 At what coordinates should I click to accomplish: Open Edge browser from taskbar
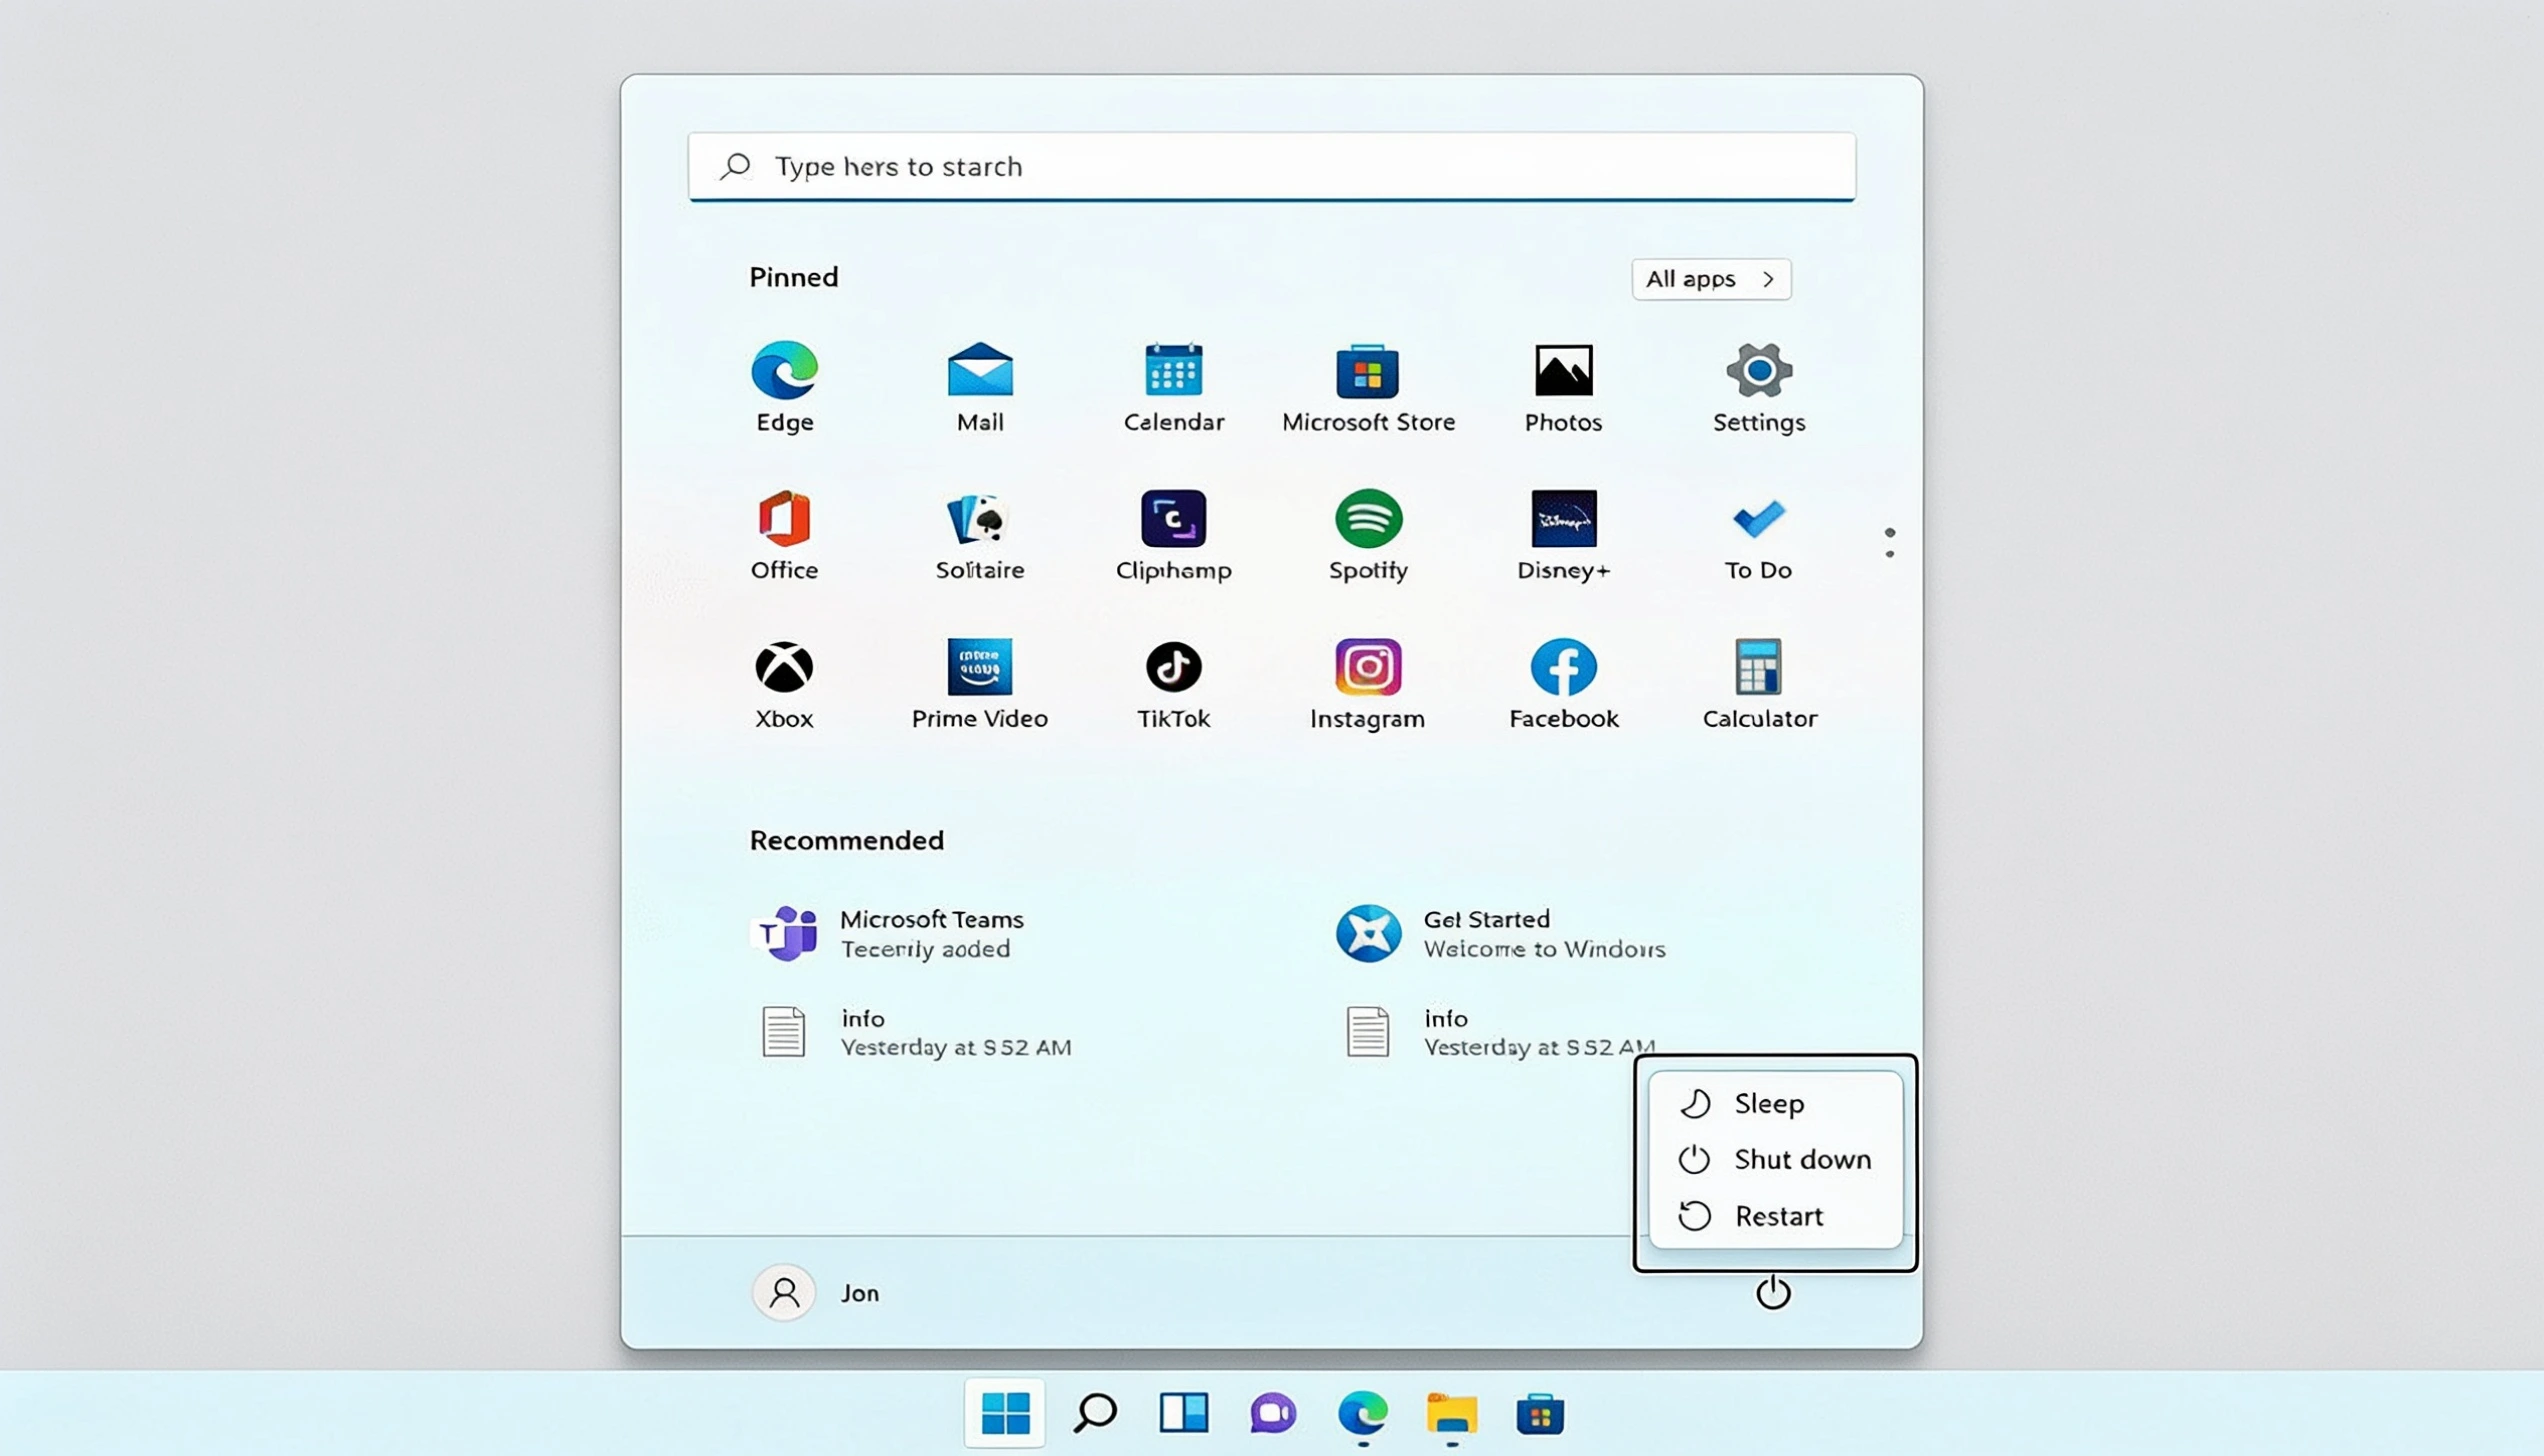(1363, 1413)
